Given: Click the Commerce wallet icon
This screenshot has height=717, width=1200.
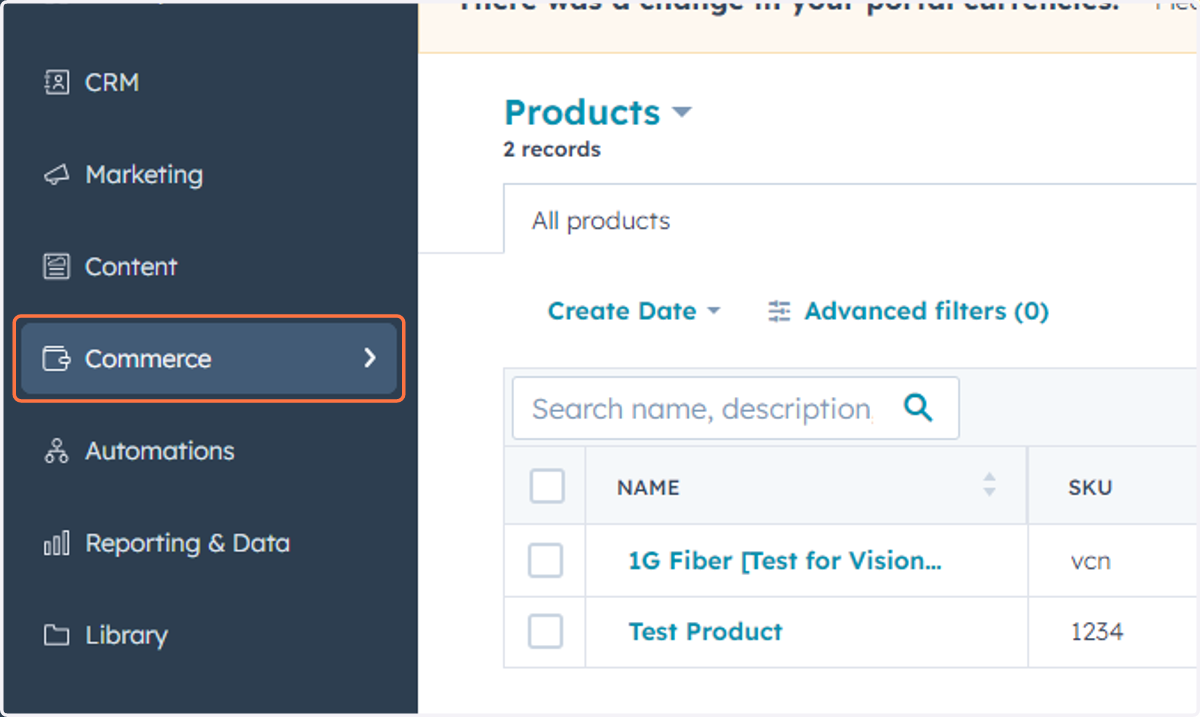Looking at the screenshot, I should (x=57, y=359).
